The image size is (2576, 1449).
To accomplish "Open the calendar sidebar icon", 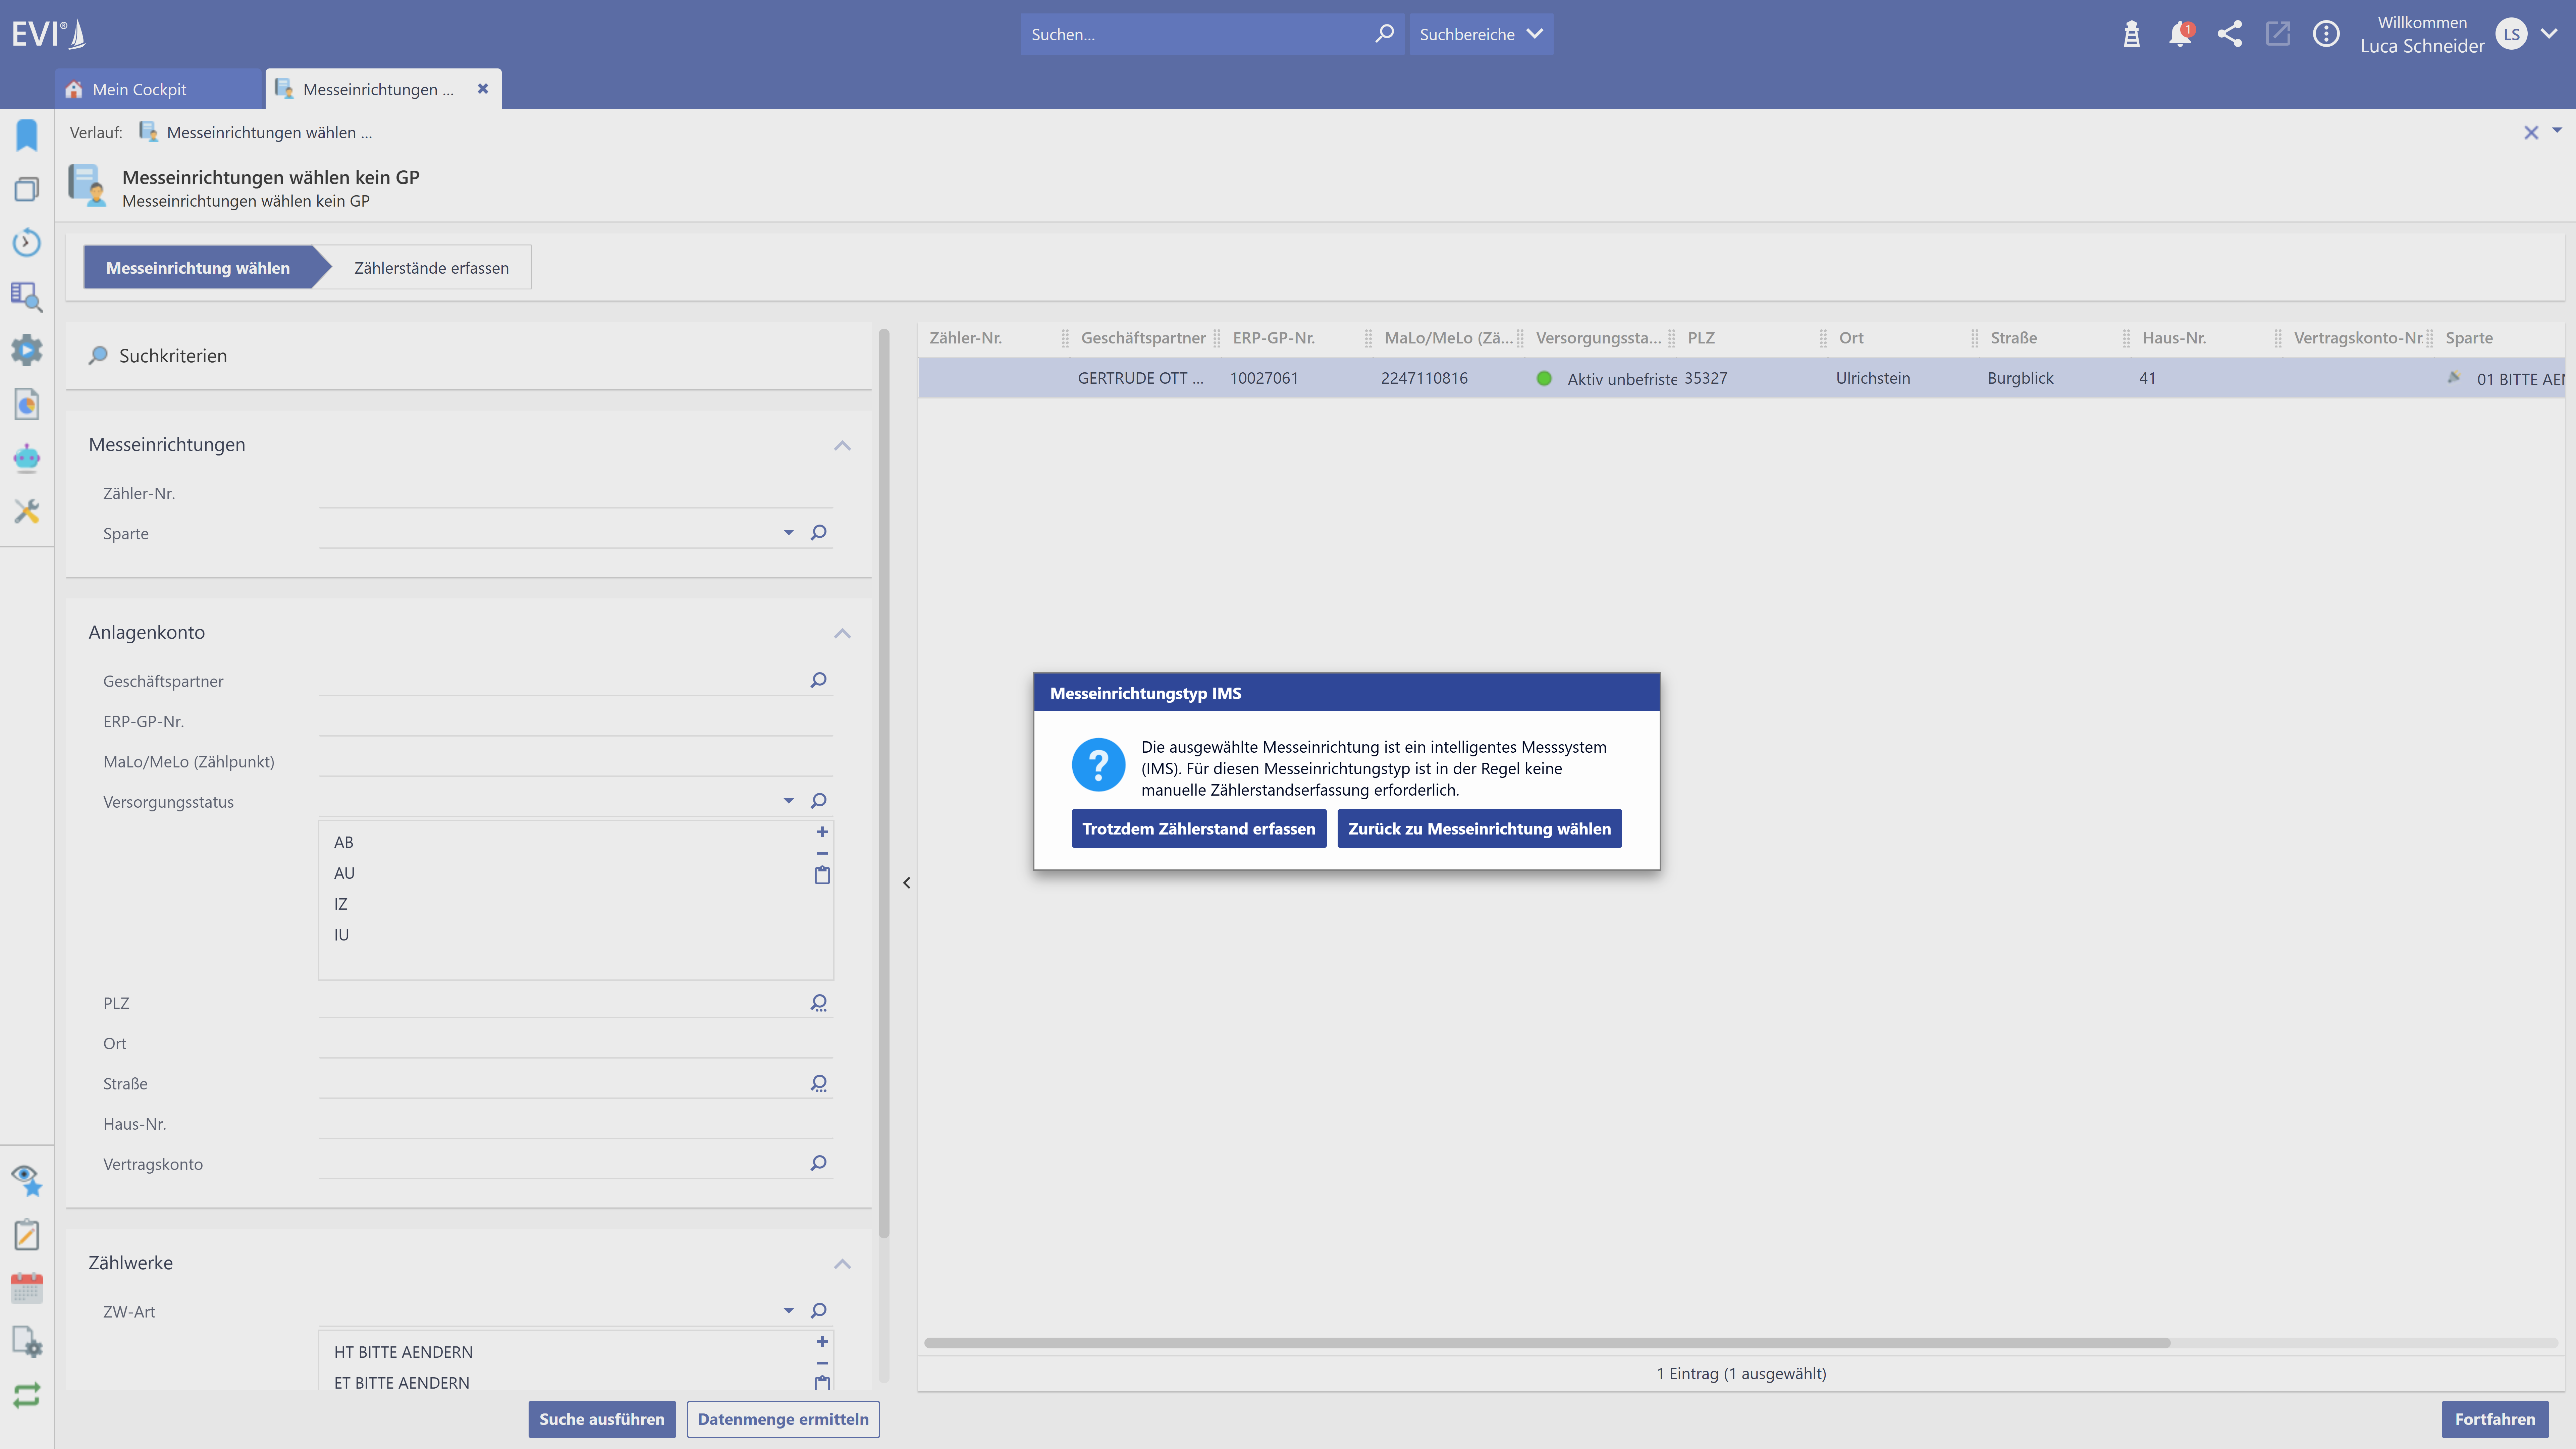I will coord(27,1288).
